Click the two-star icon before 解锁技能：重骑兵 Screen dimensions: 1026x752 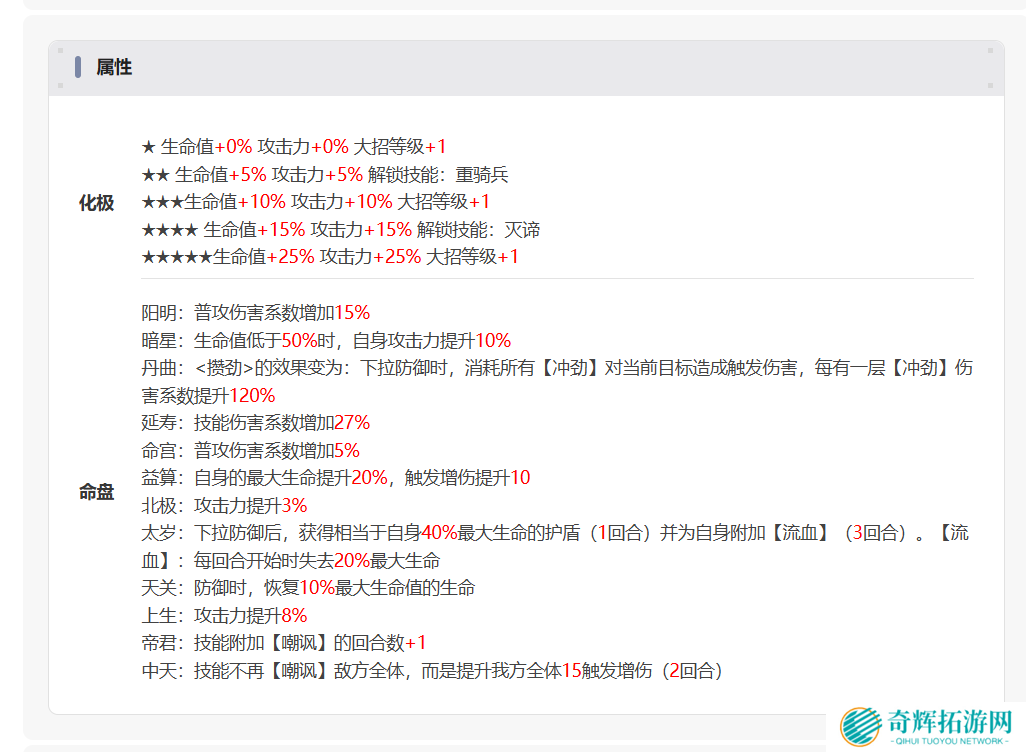tap(155, 175)
